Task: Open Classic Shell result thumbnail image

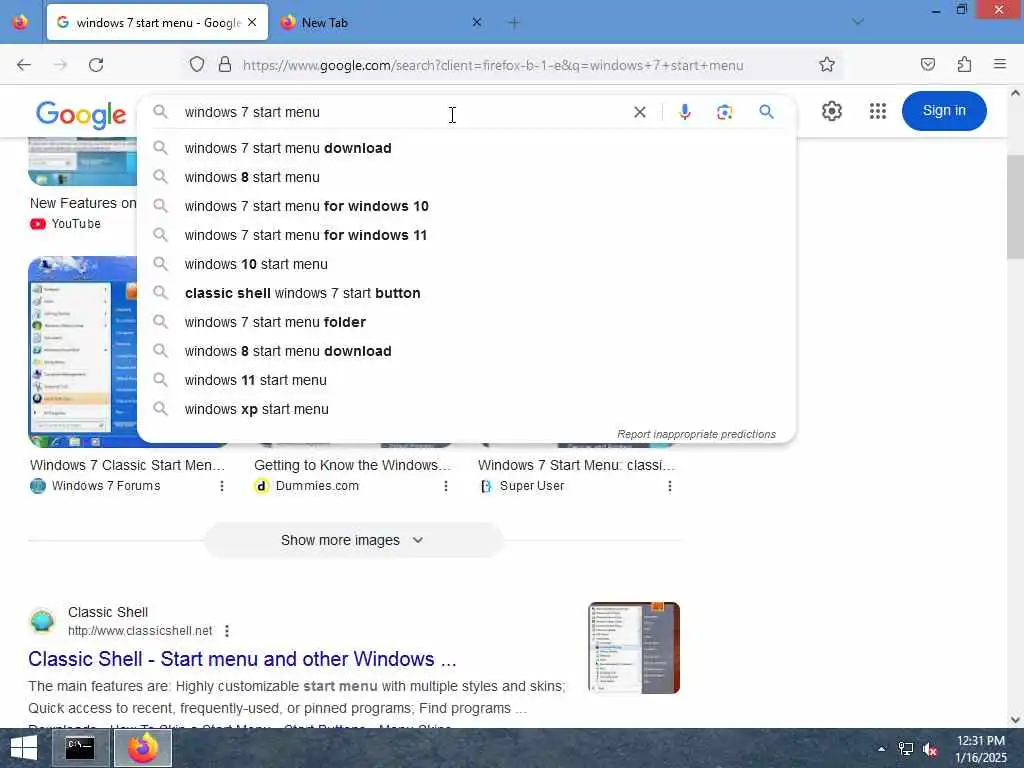Action: point(633,648)
